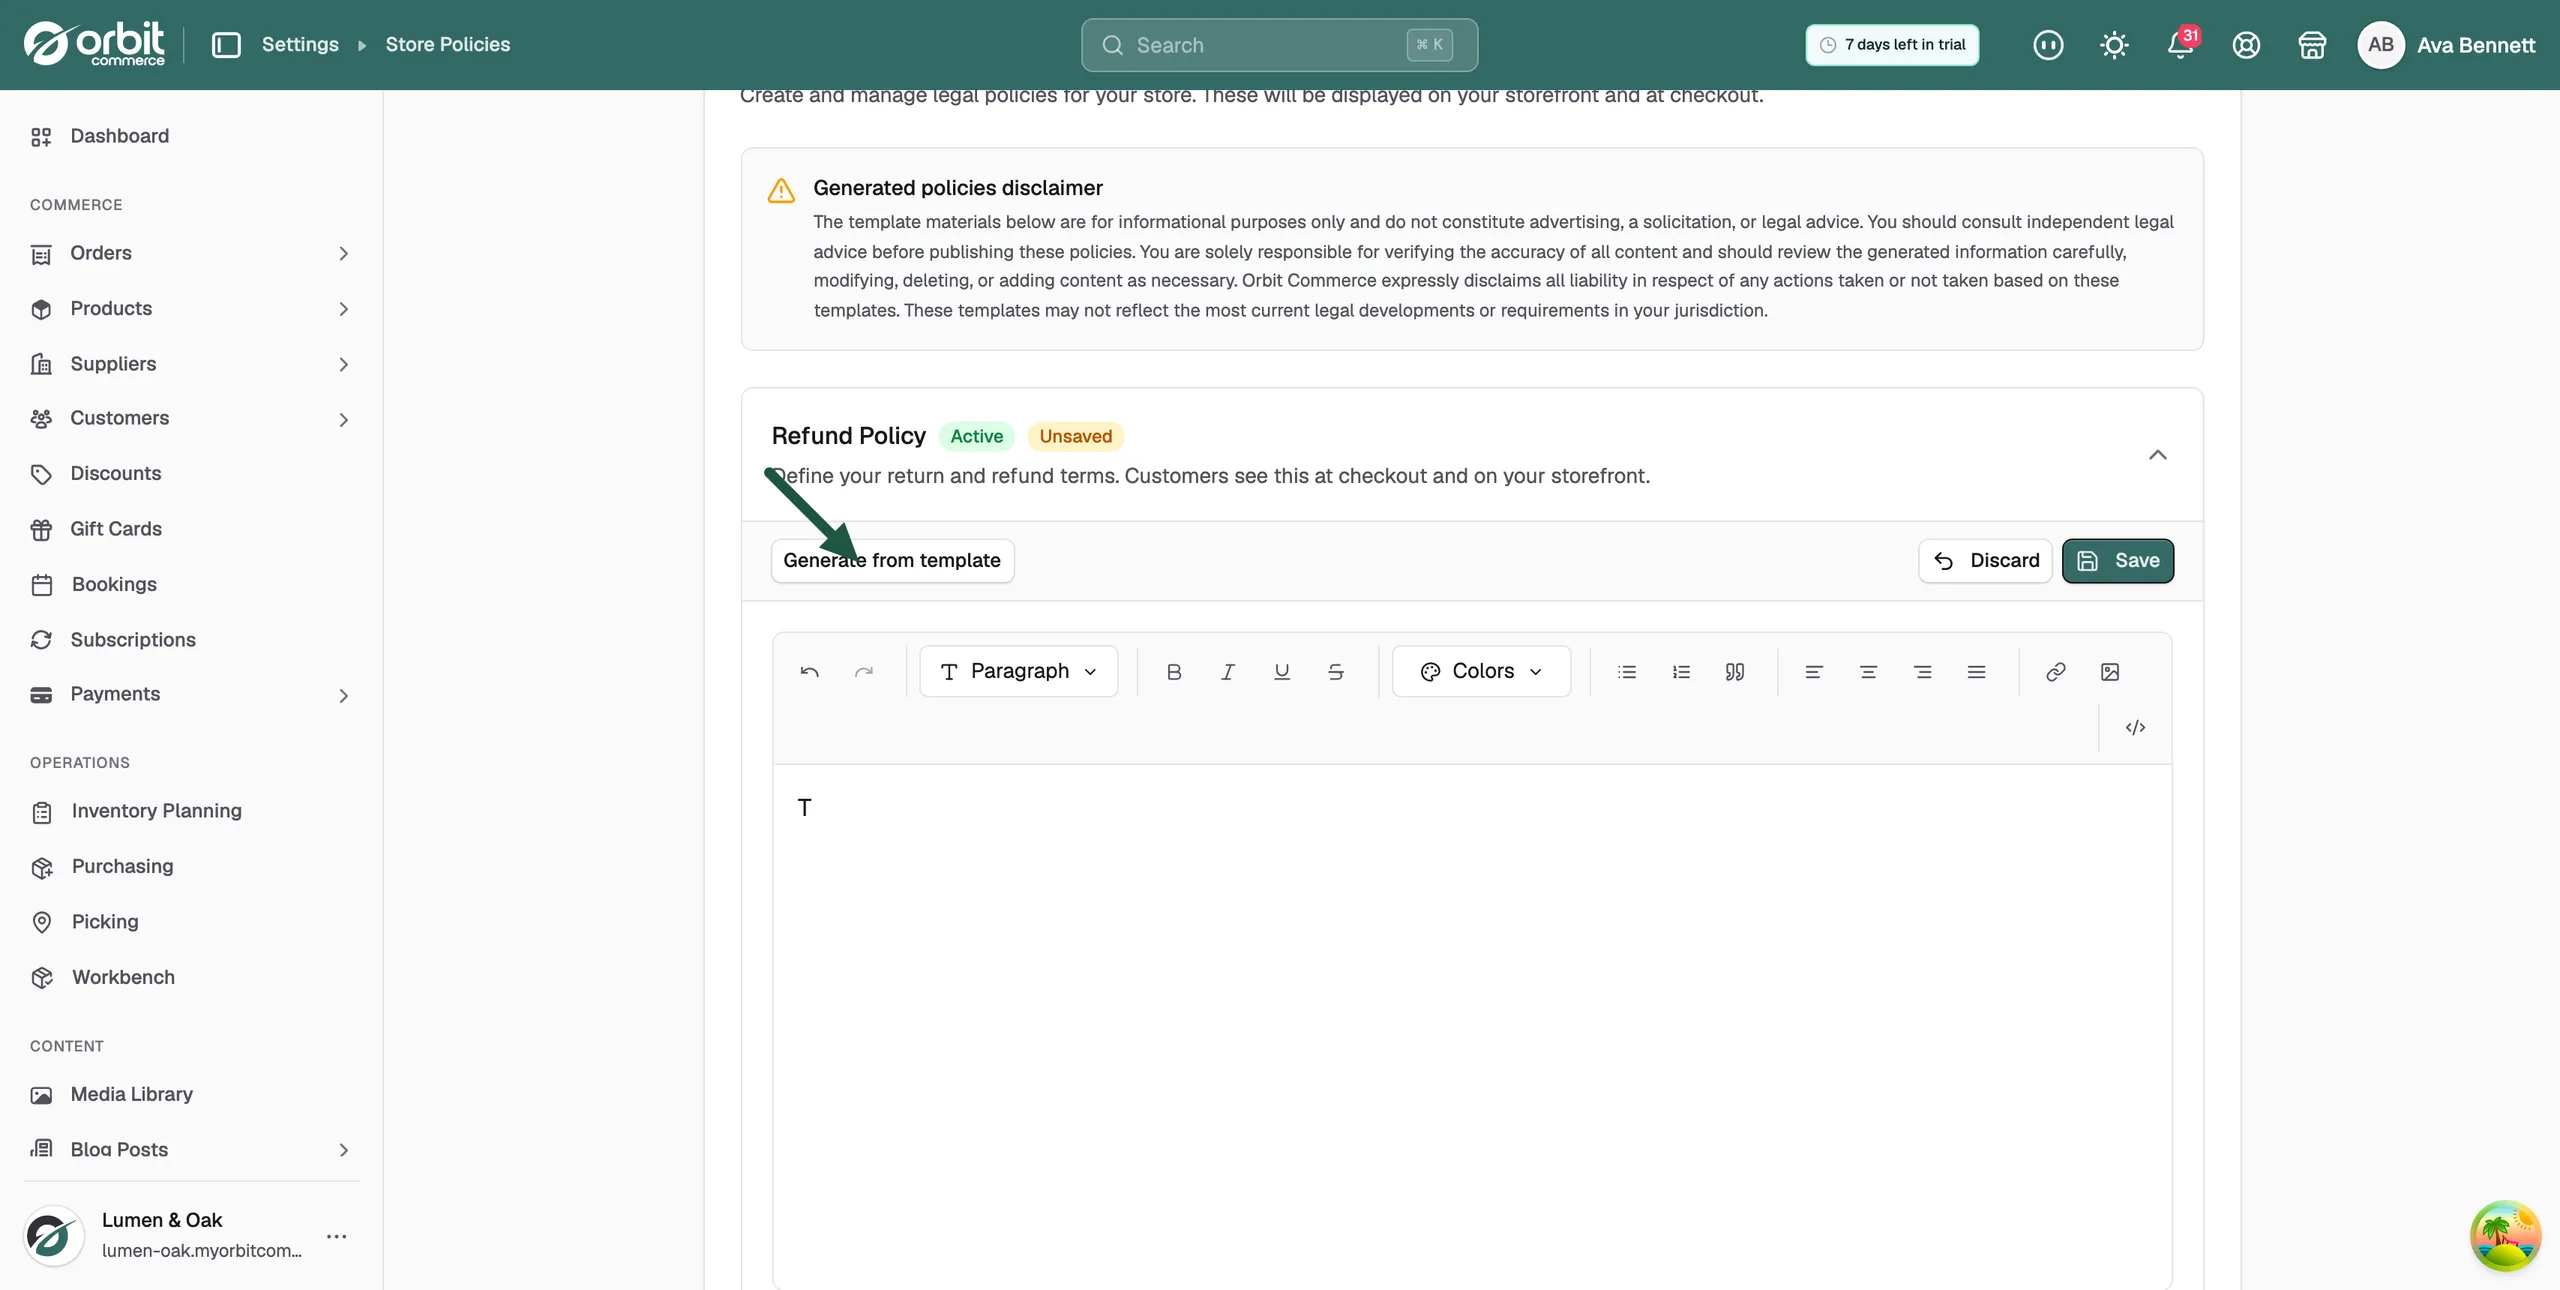Justify text alignment
This screenshot has width=2560, height=1290.
click(x=1976, y=672)
